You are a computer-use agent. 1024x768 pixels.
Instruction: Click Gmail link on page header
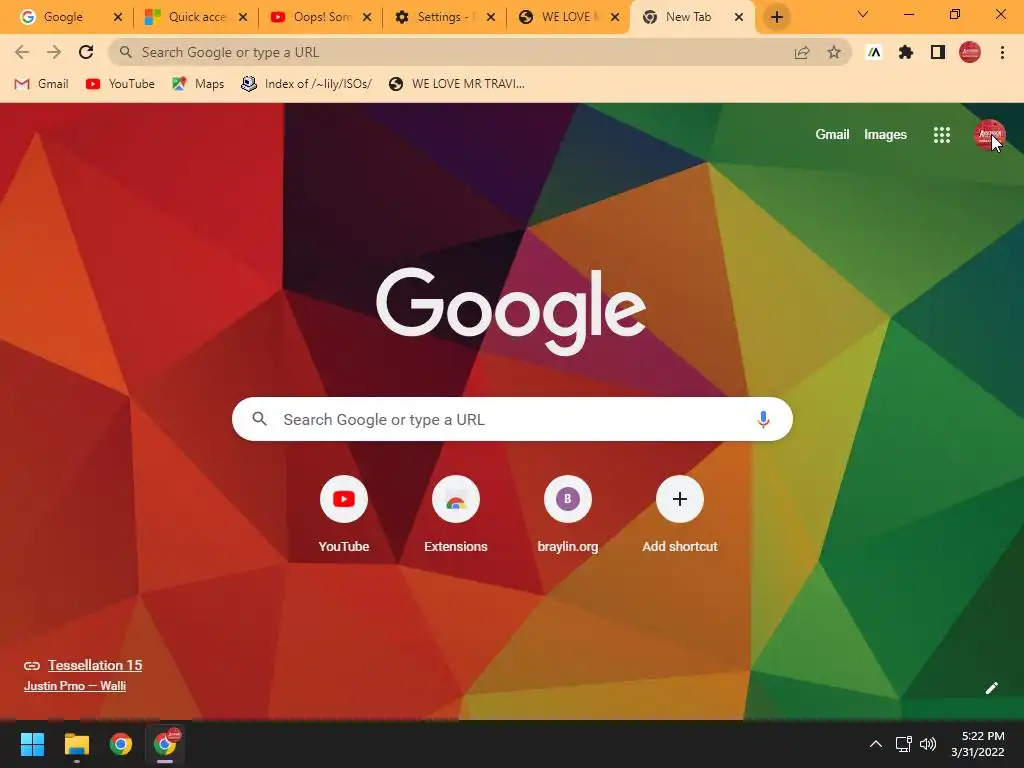(832, 135)
